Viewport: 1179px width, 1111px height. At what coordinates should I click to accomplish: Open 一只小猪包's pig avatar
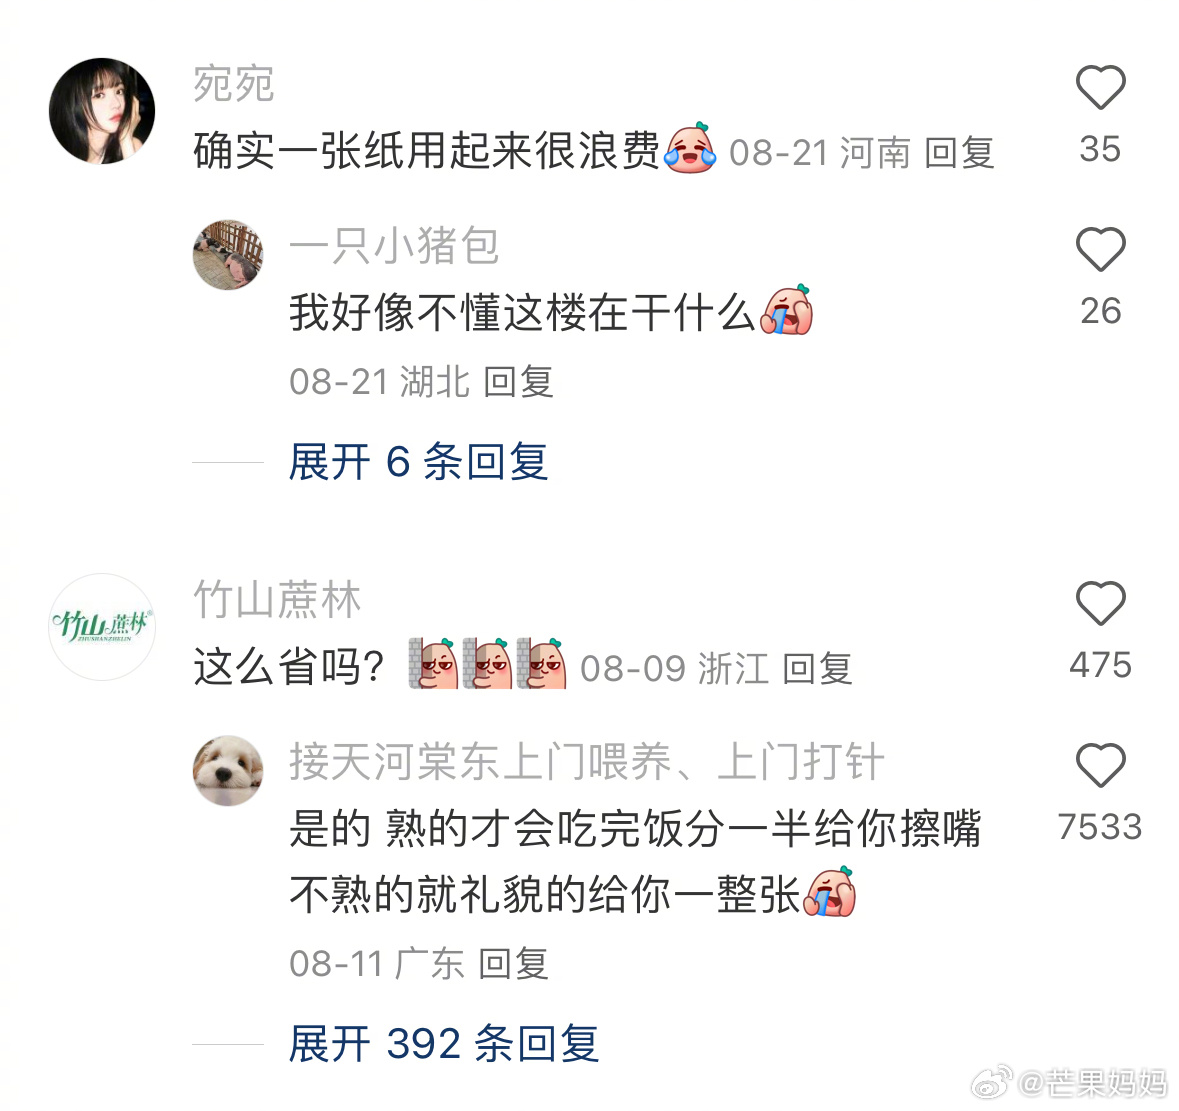tap(229, 255)
